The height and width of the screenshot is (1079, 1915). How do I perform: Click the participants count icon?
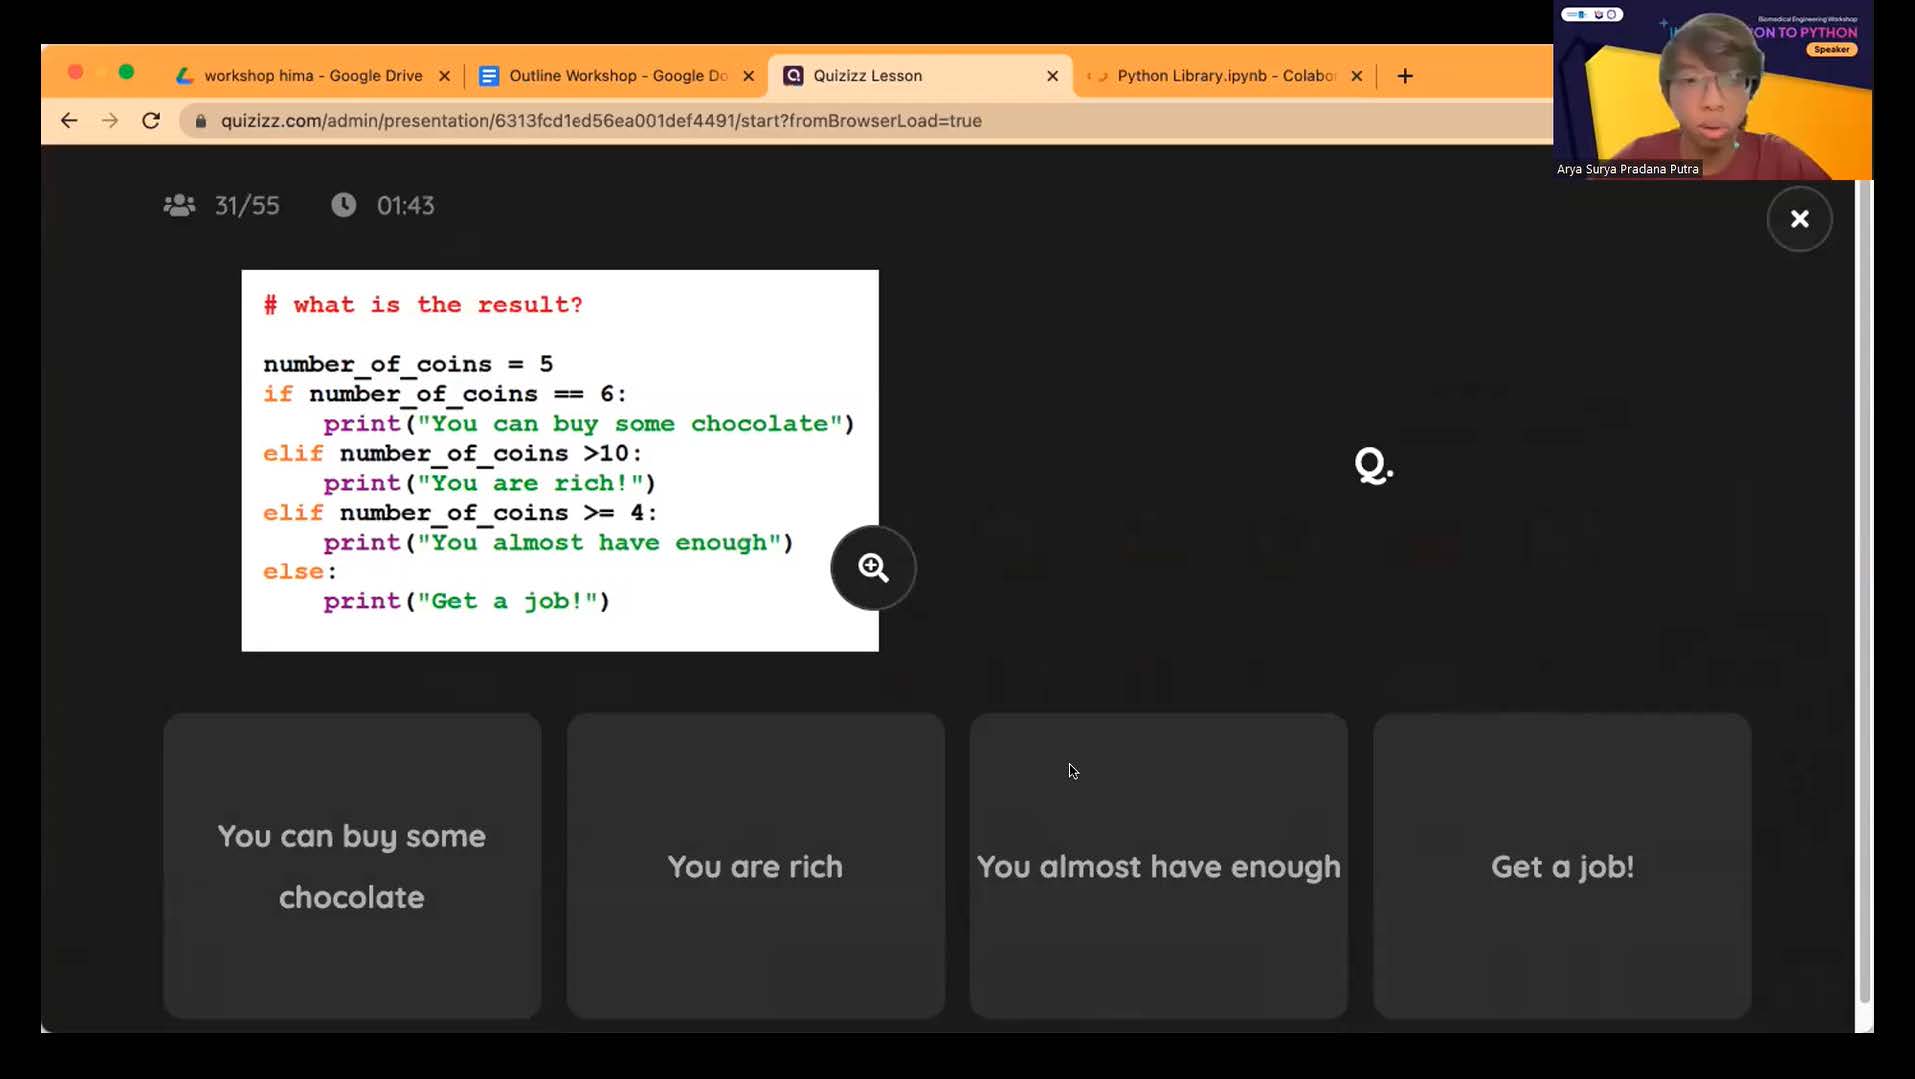tap(179, 206)
